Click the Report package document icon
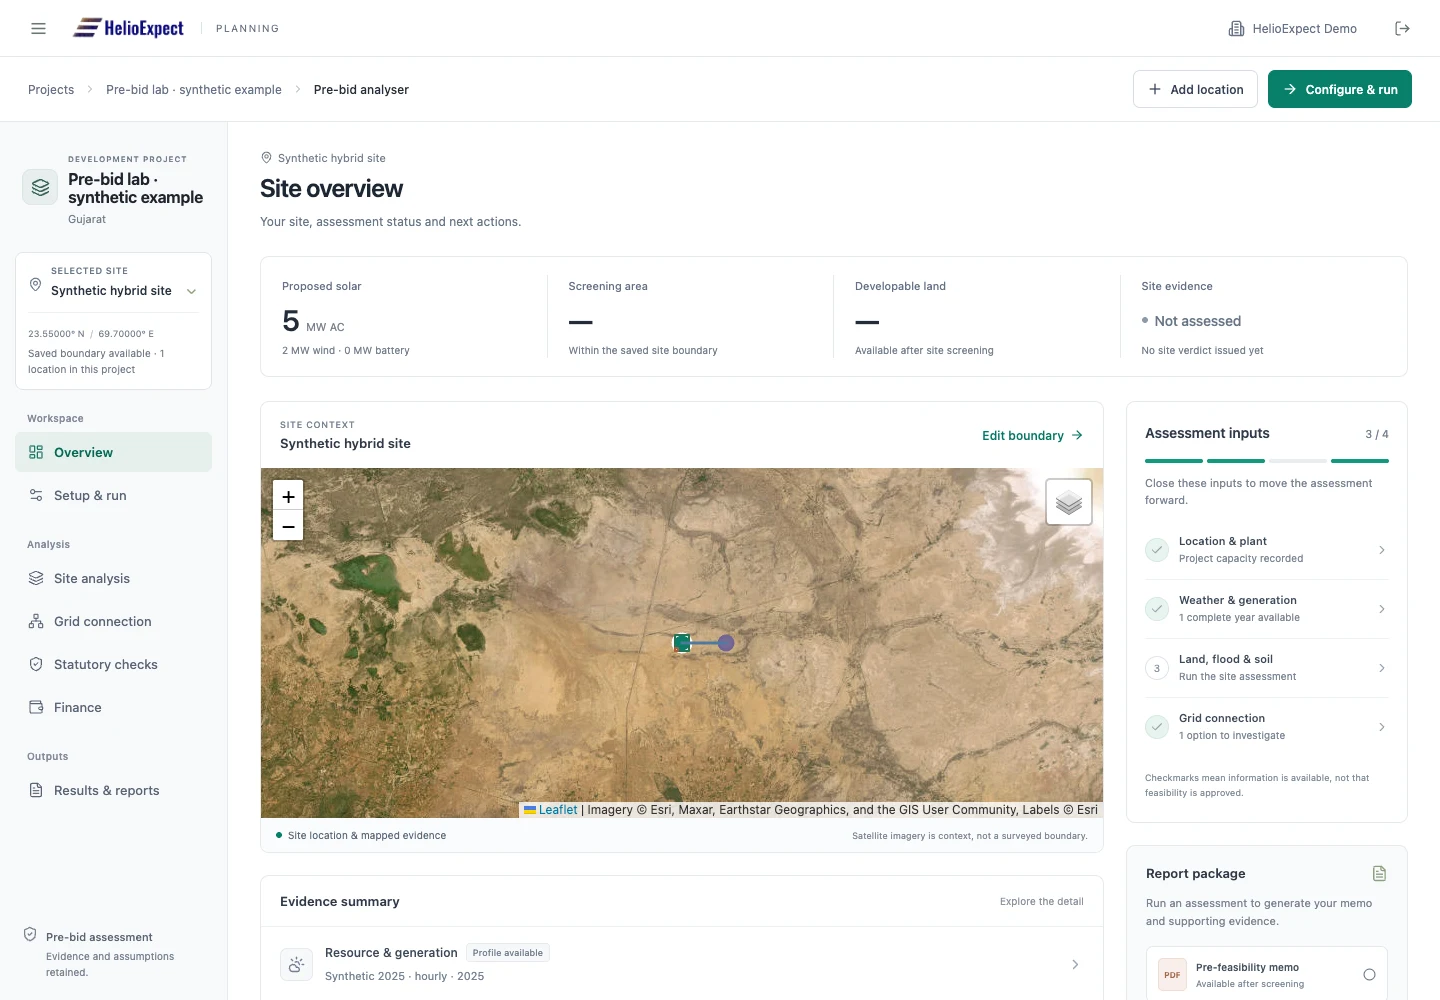Screen dimensions: 1440x1000 click(1379, 874)
